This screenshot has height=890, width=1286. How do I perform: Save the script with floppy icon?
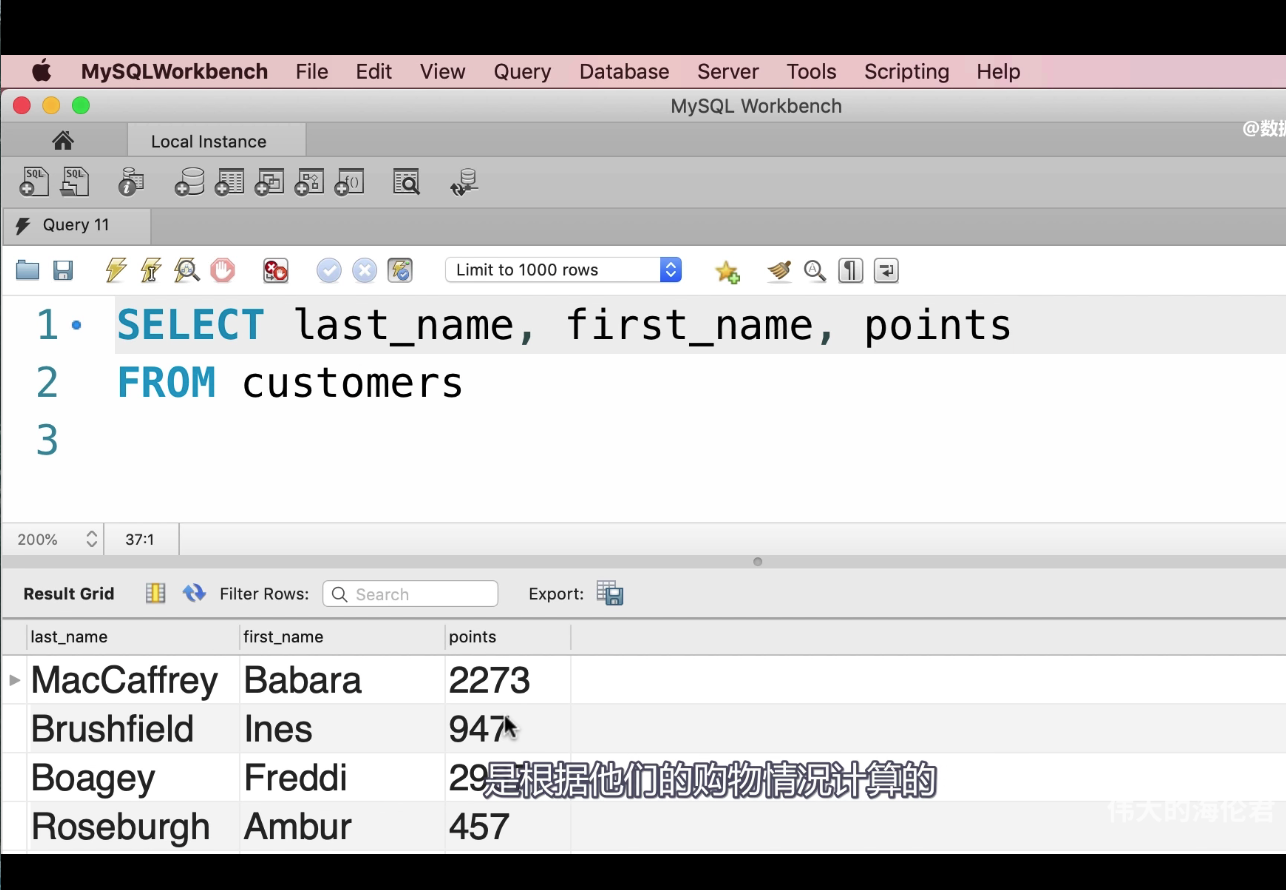tap(63, 270)
